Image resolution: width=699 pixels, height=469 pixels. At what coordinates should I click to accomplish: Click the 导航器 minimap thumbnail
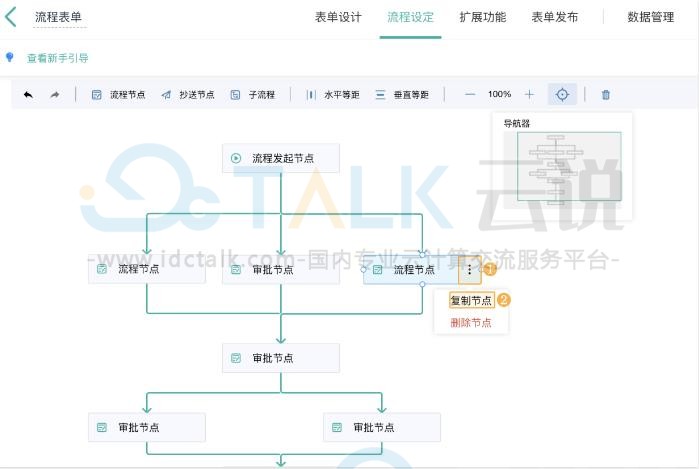tap(569, 166)
